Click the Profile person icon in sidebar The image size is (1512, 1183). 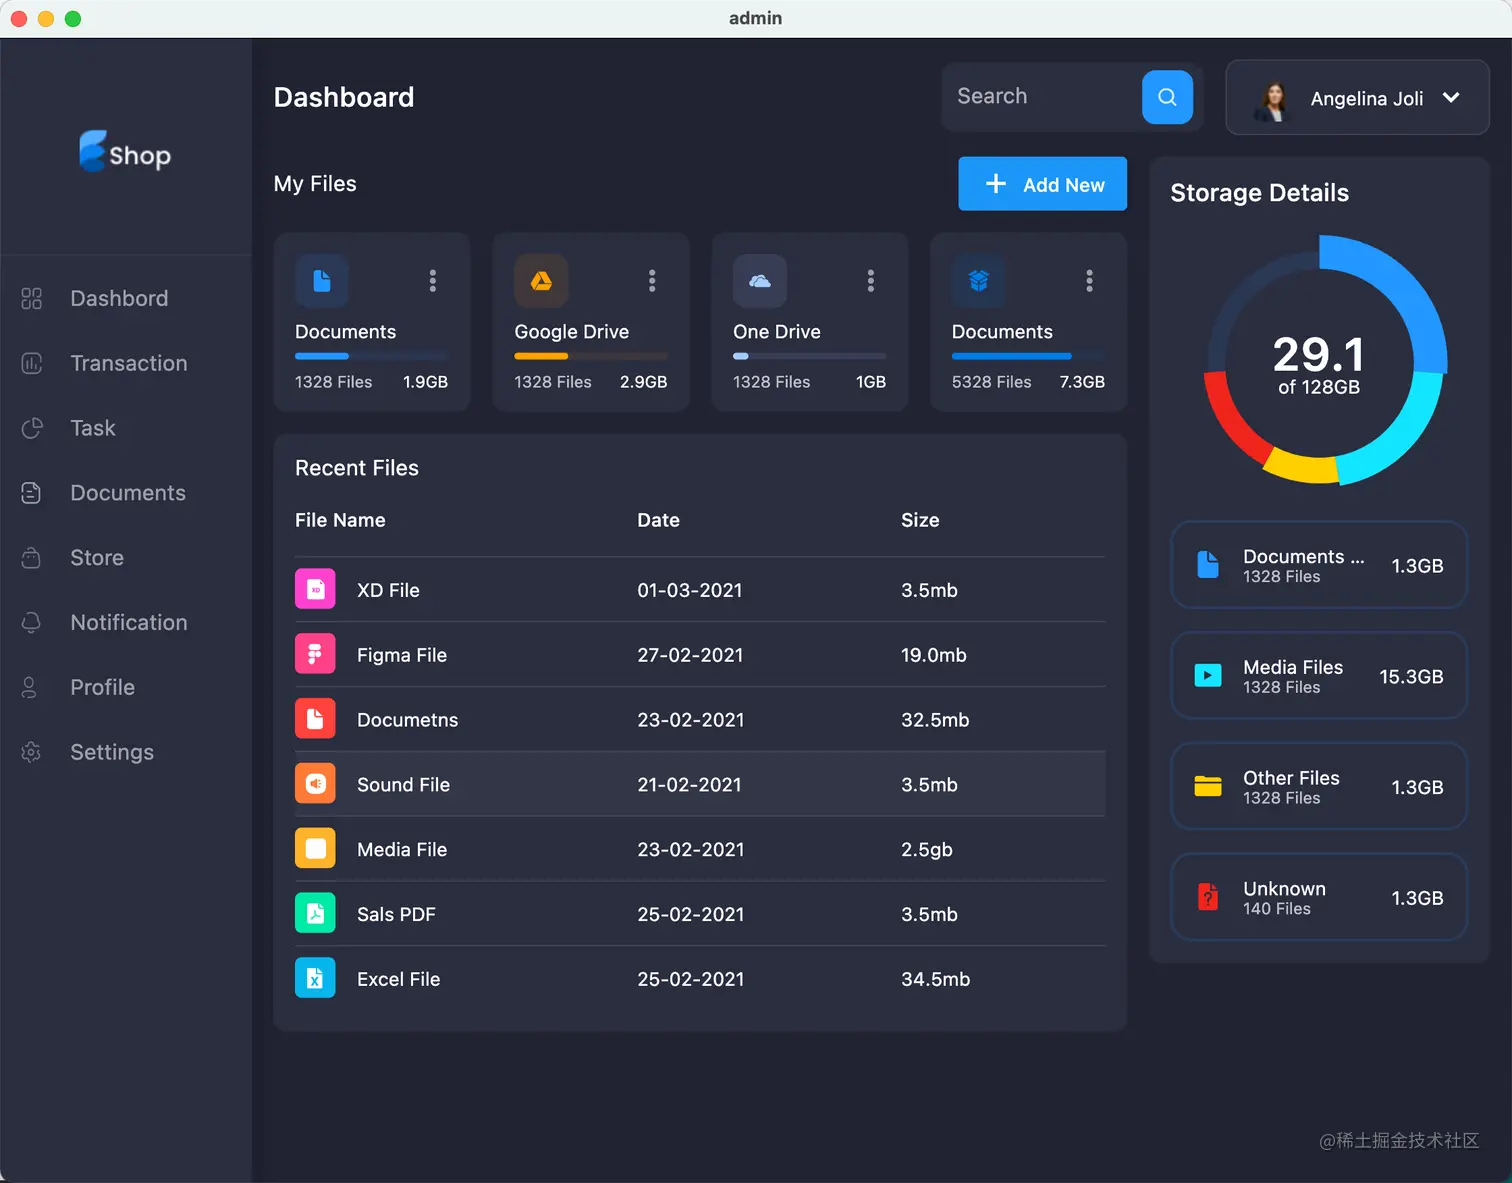point(30,687)
